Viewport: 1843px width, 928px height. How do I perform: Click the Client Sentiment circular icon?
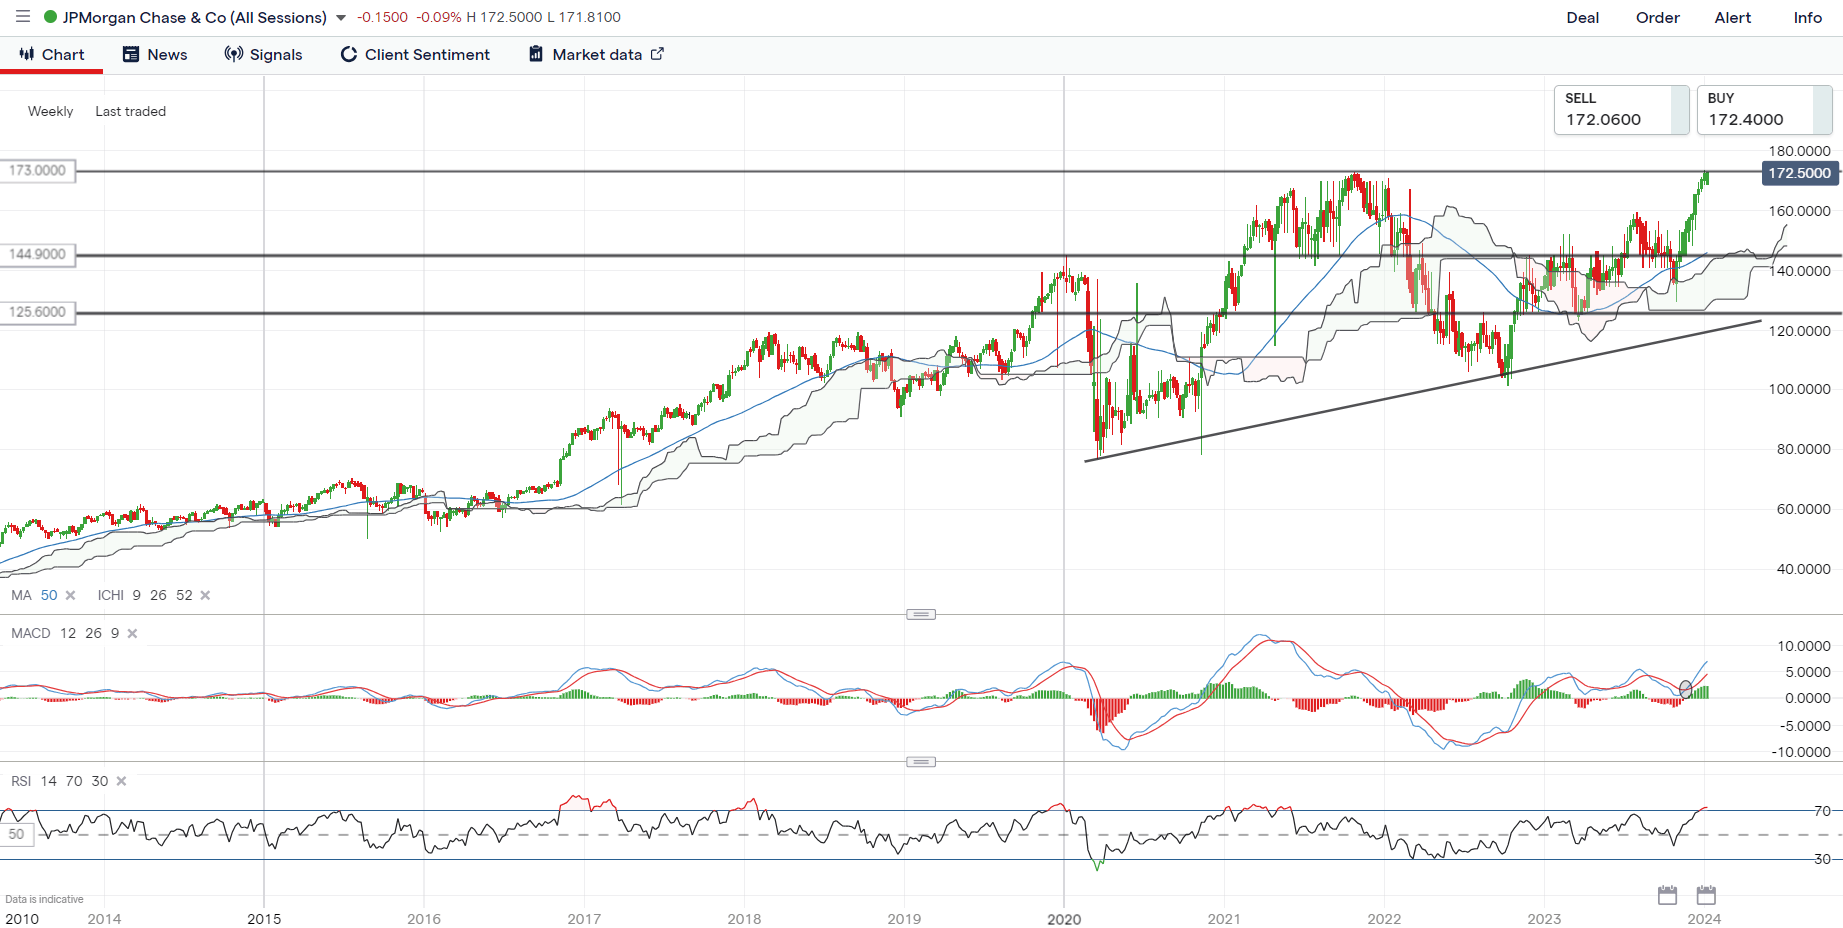(x=349, y=54)
